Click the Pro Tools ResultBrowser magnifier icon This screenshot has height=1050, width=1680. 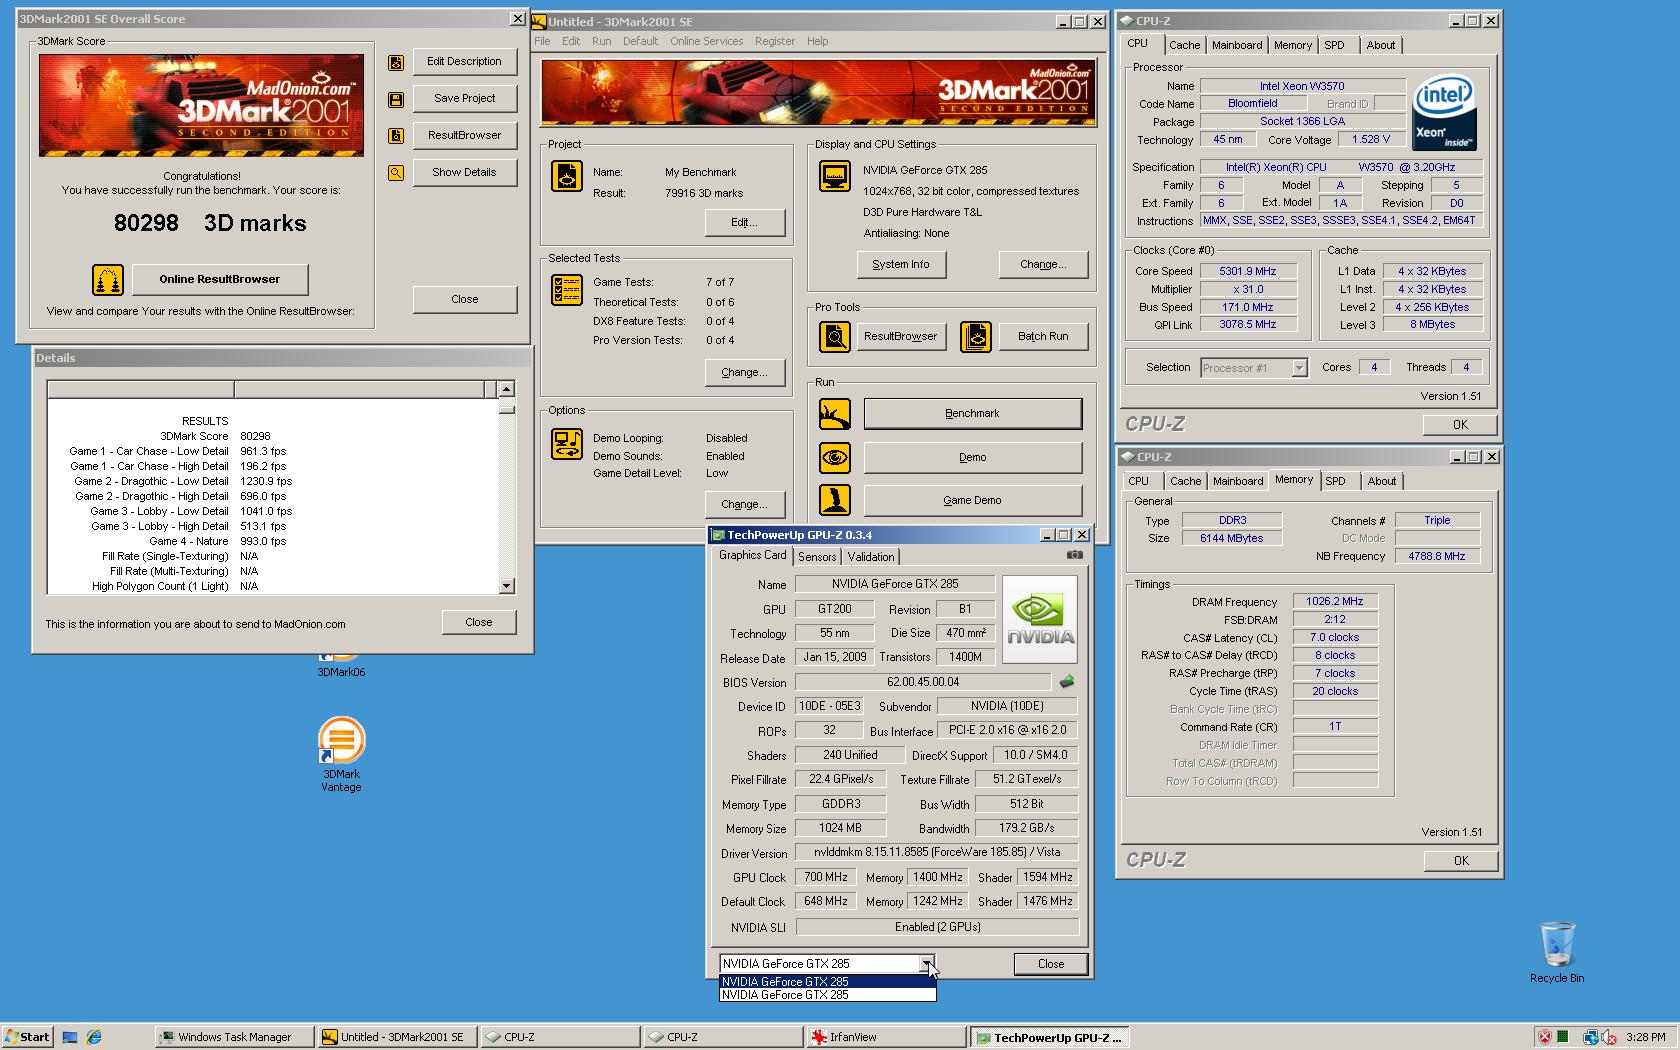point(834,337)
